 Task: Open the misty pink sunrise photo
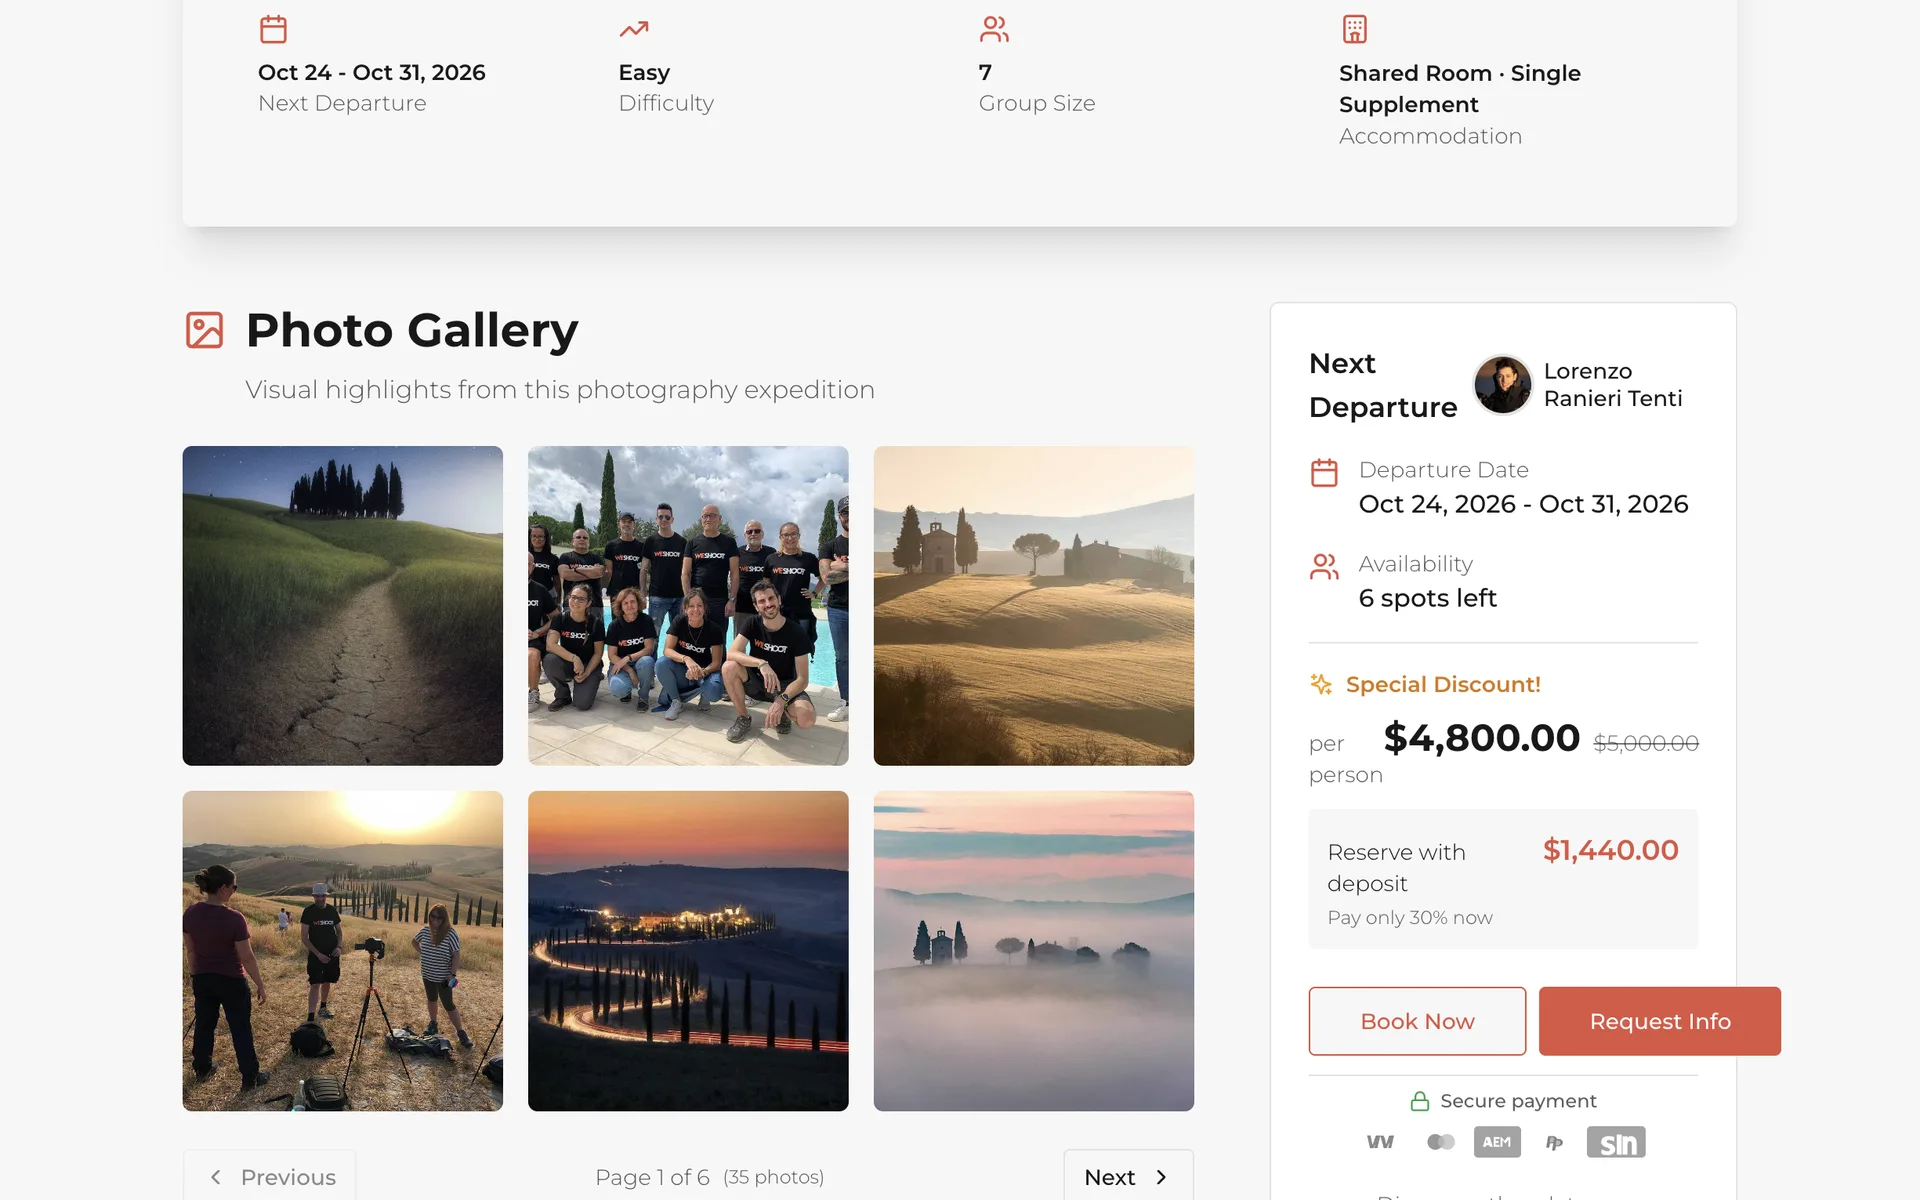1034,951
